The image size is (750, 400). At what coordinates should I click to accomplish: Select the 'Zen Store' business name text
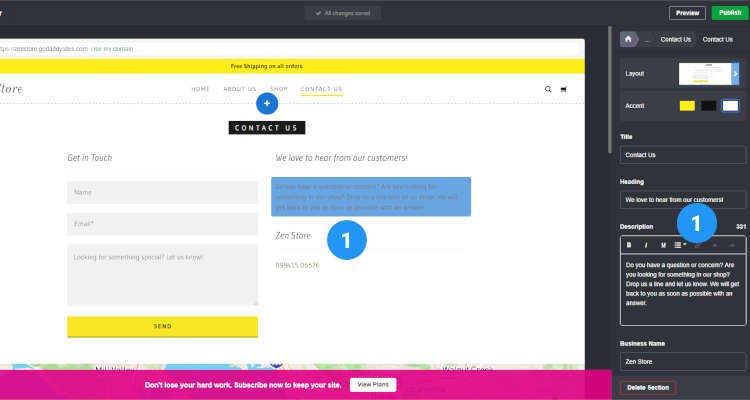(293, 235)
